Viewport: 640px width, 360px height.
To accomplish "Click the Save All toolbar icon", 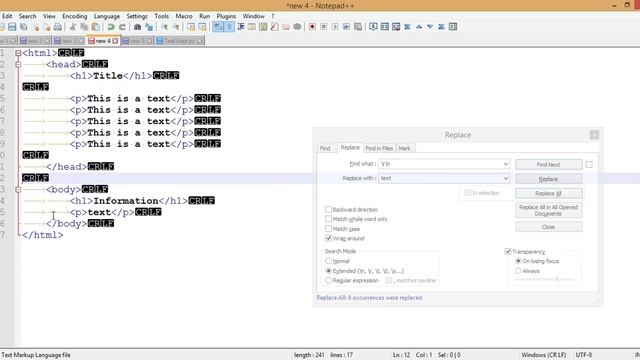I will [x=24, y=27].
